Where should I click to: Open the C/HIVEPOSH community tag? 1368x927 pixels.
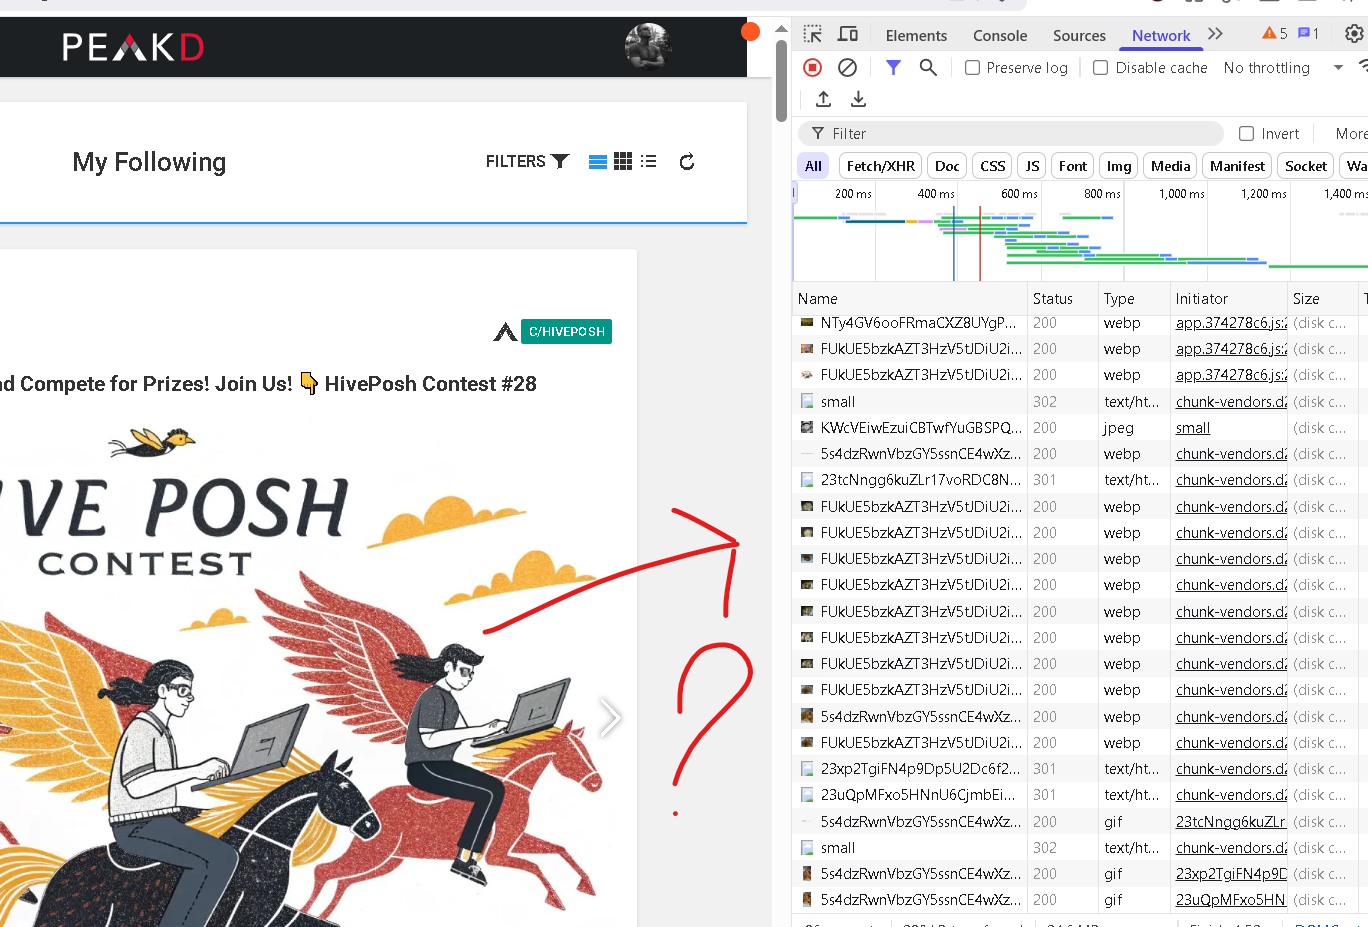566,331
